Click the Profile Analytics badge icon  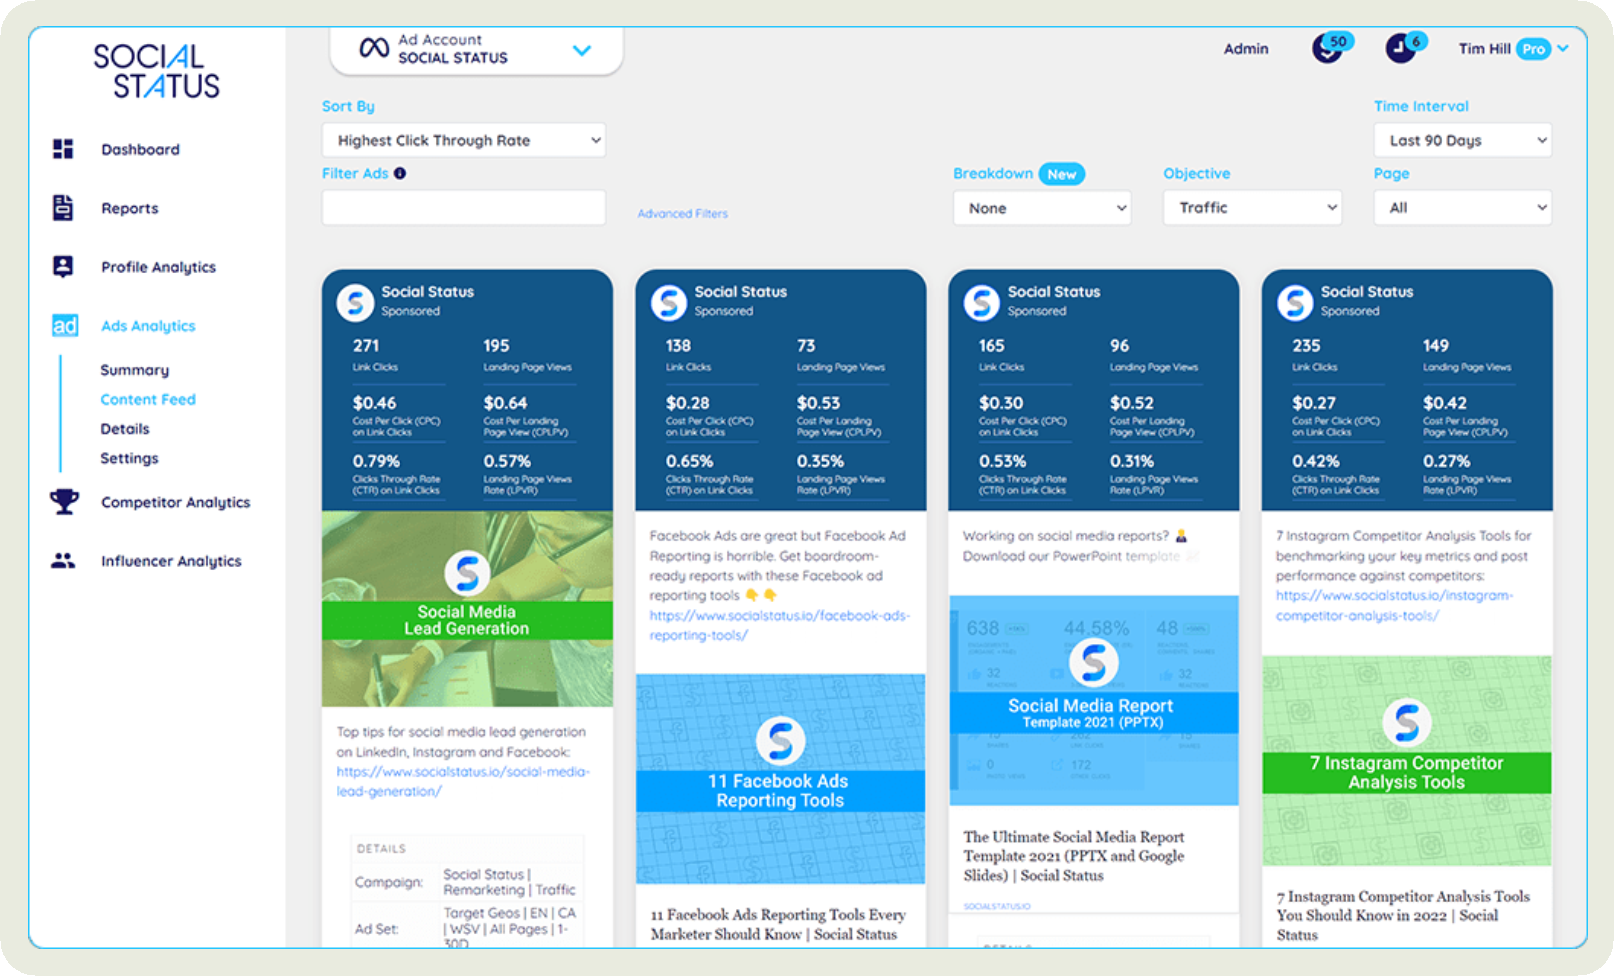pos(63,266)
